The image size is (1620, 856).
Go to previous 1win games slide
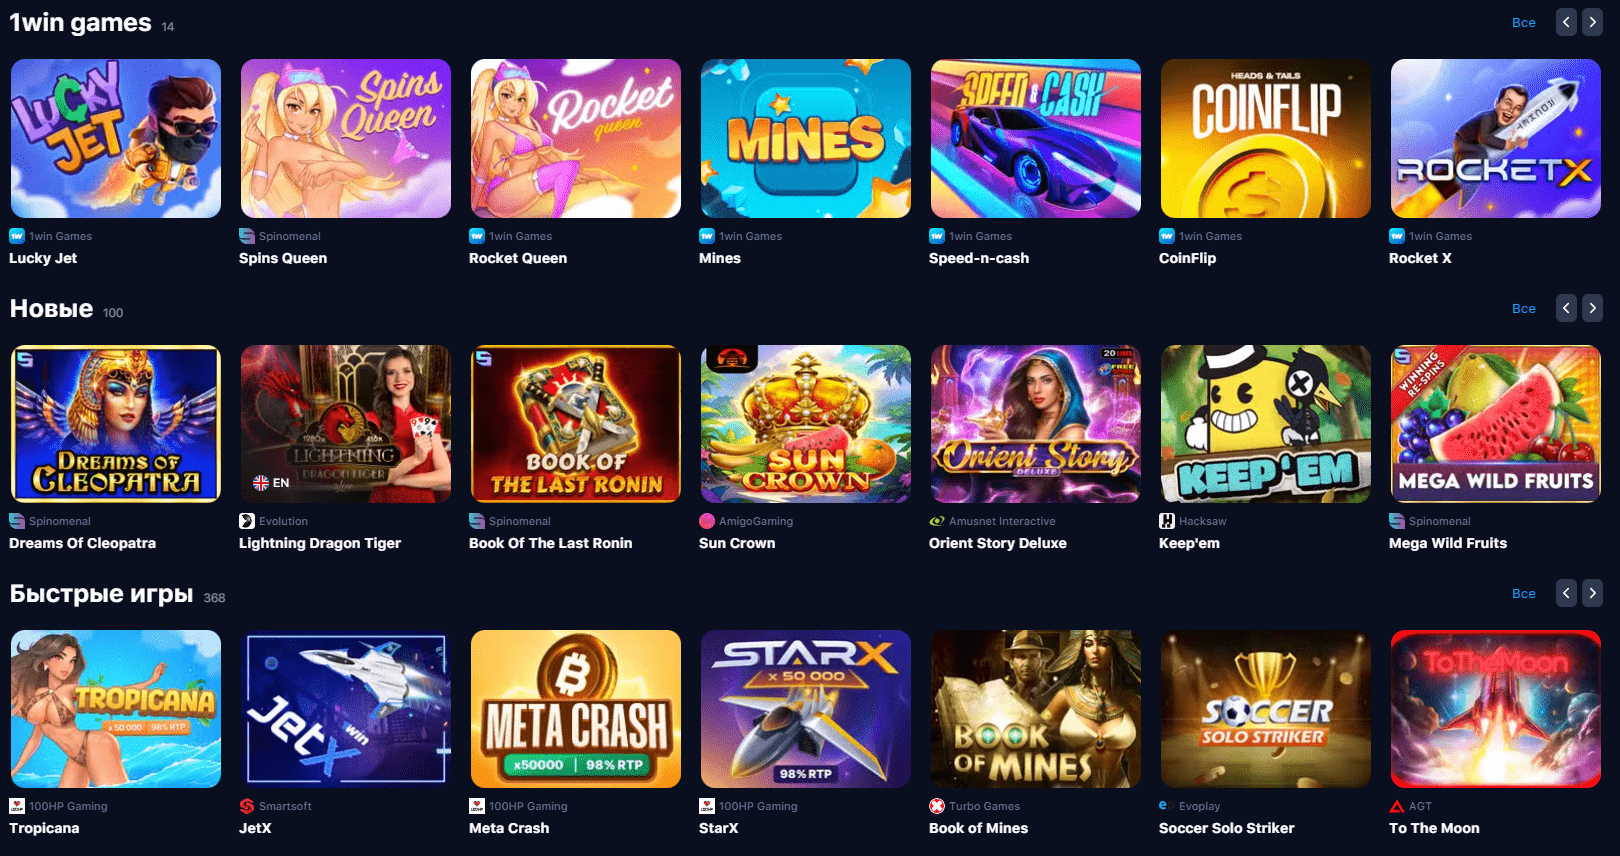coord(1567,22)
